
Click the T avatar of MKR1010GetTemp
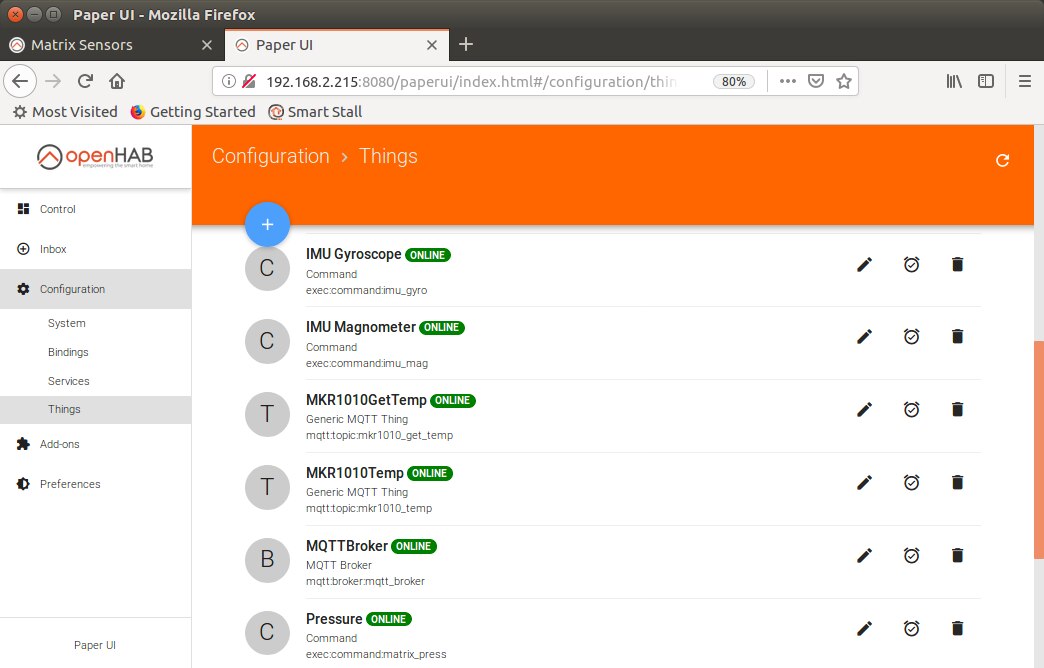click(267, 414)
